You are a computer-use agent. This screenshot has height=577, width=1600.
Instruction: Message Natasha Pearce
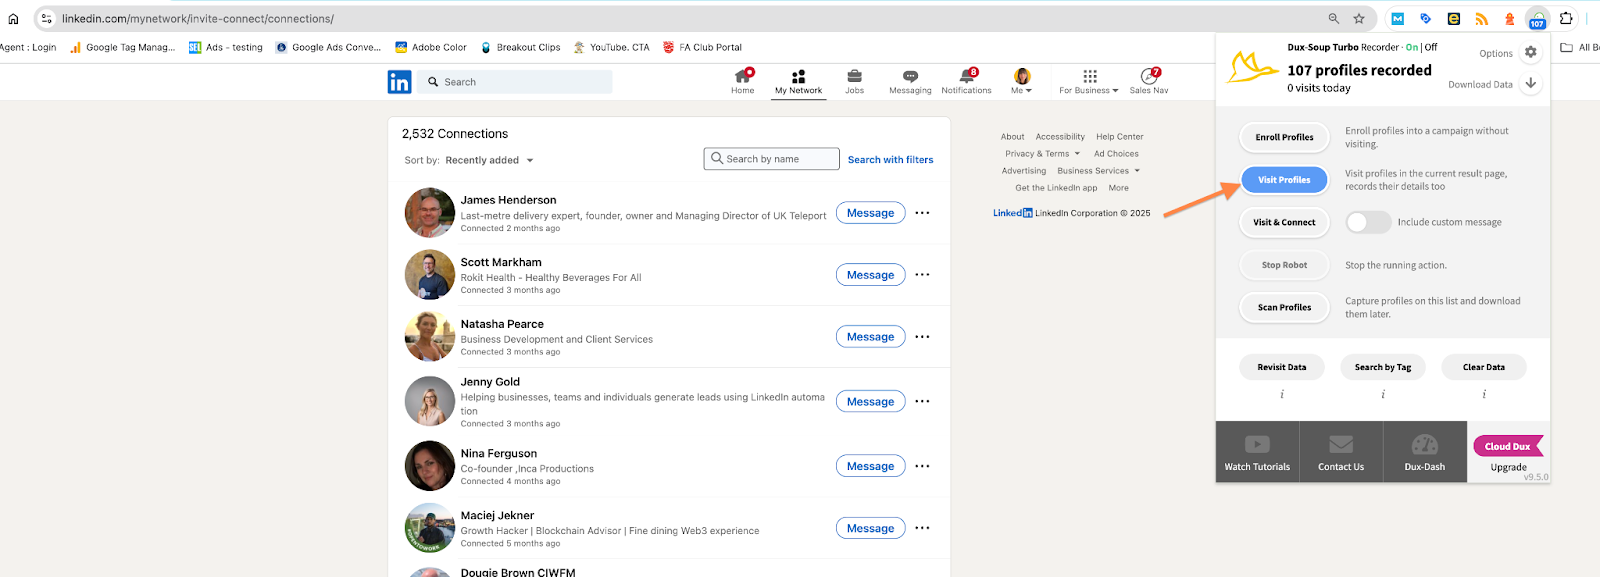click(x=870, y=337)
